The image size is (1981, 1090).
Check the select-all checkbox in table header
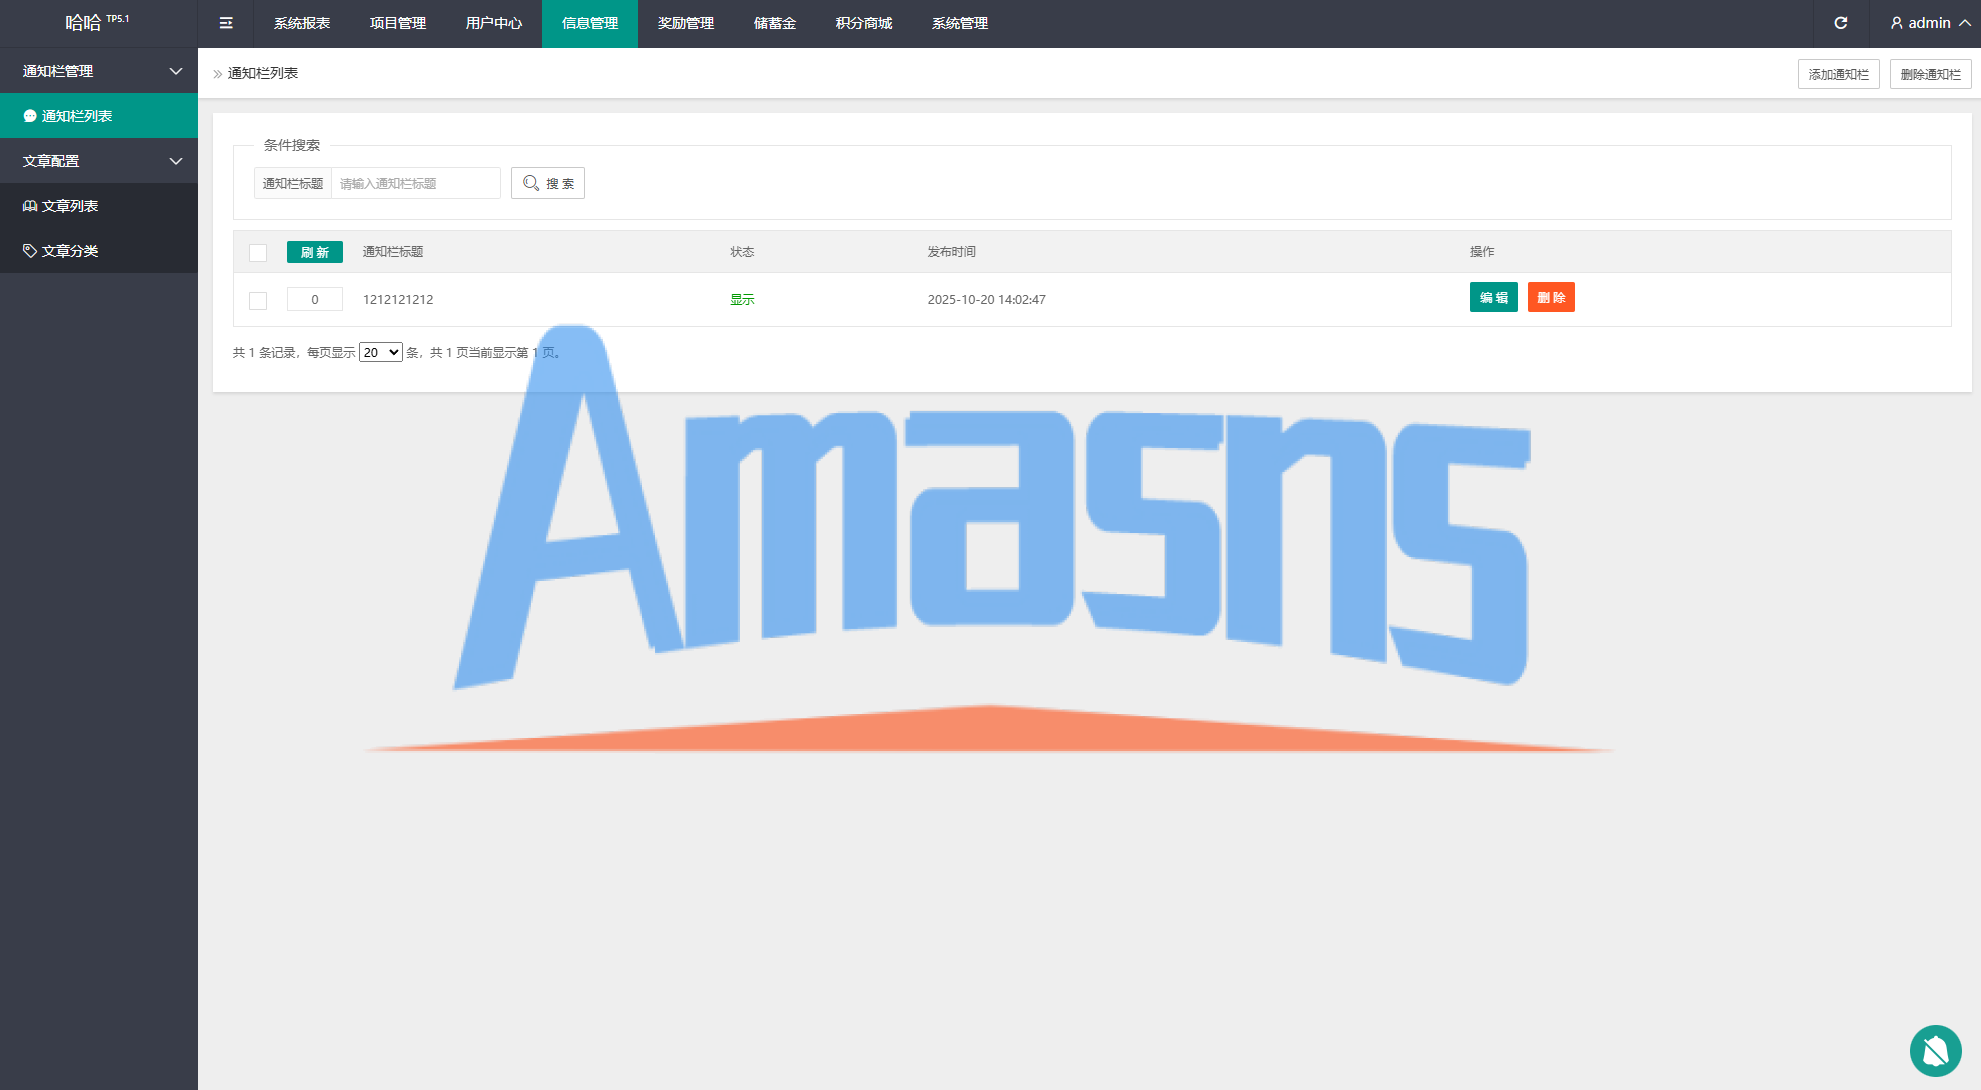point(258,253)
